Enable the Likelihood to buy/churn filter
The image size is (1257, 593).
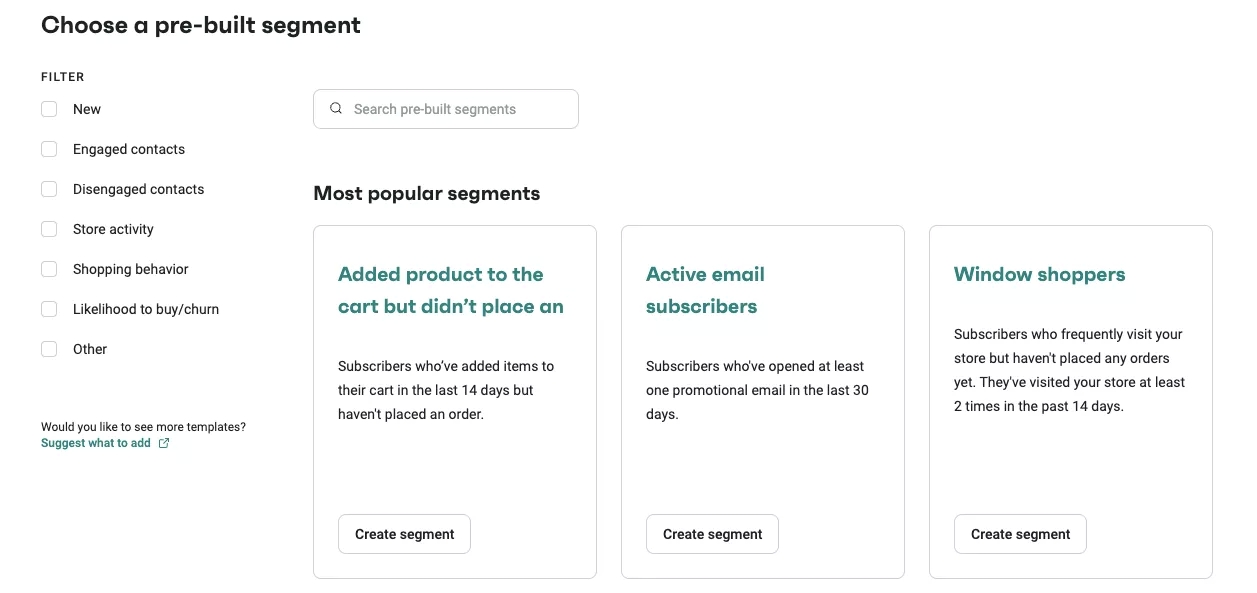[x=49, y=309]
